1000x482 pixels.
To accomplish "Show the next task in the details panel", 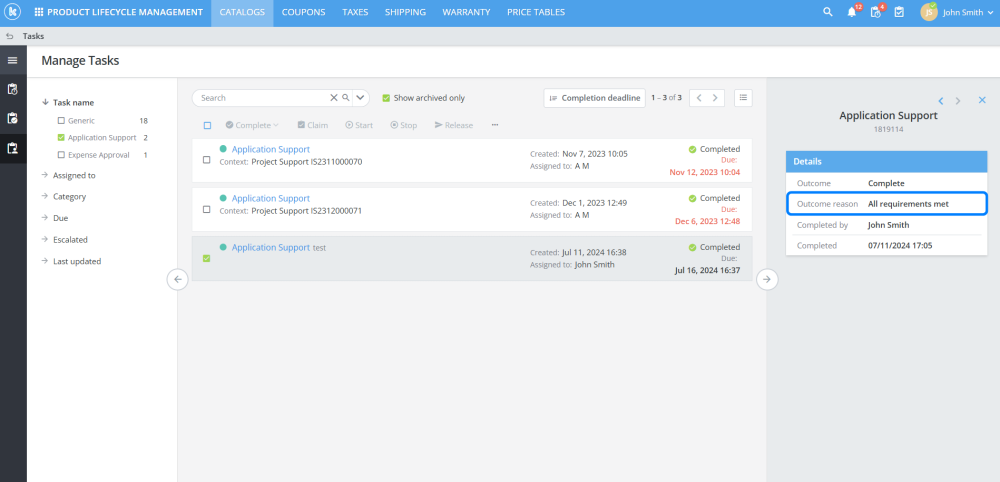I will click(x=957, y=101).
